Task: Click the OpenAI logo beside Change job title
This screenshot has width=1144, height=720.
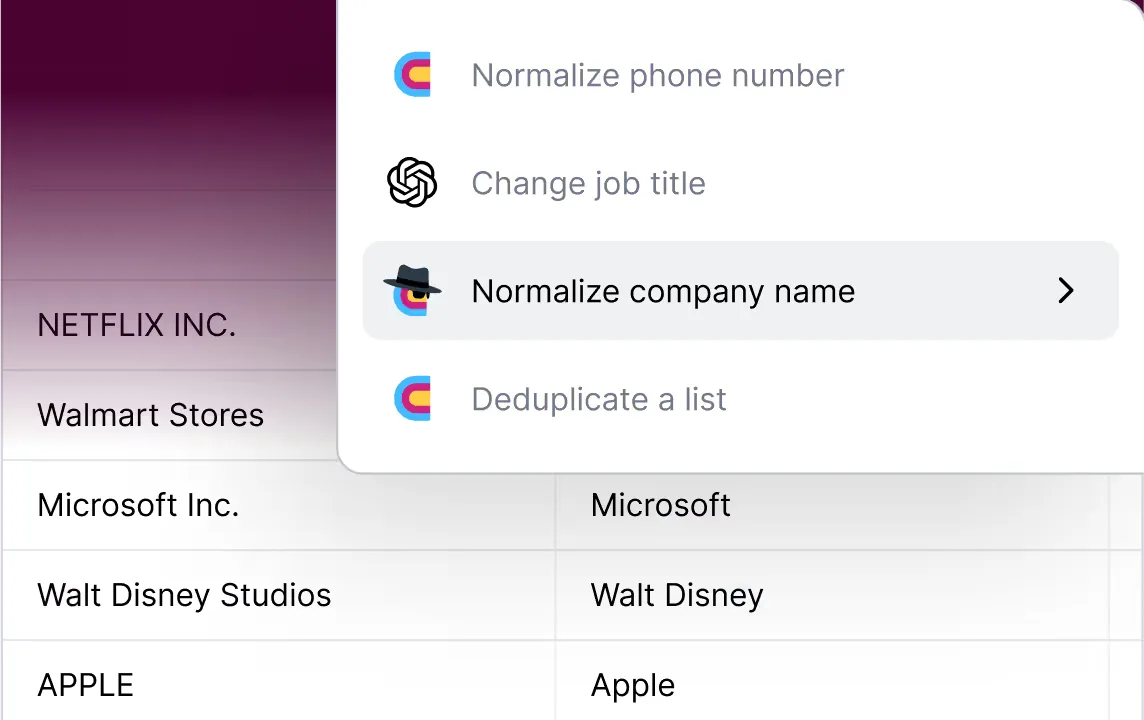Action: (x=412, y=183)
